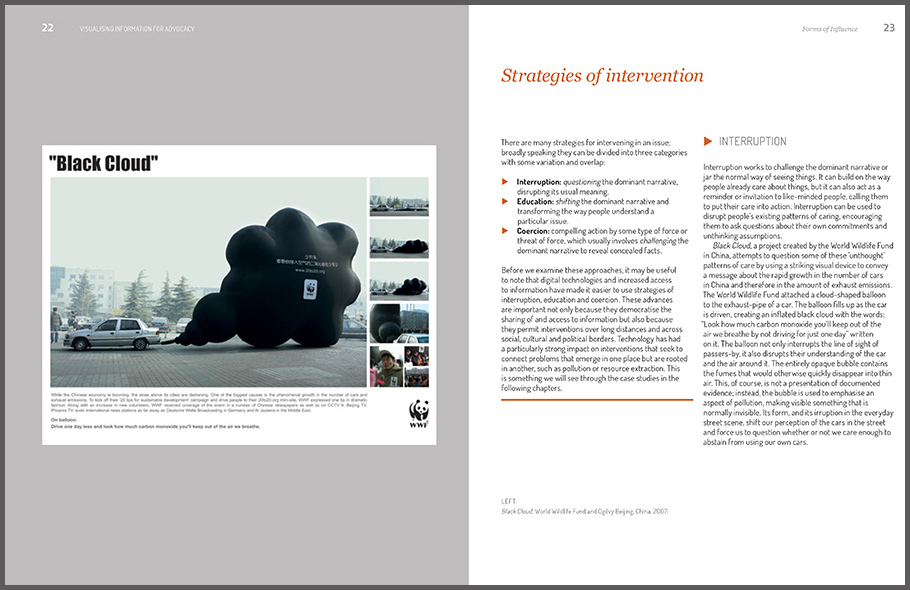This screenshot has height=590, width=910.
Task: Click the orange arrow beside Education bullet
Action: 505,201
